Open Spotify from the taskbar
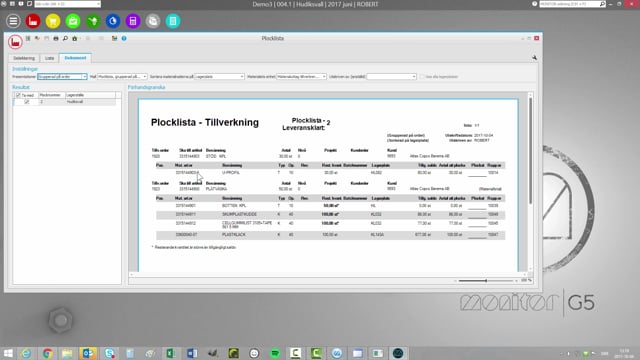 point(275,353)
